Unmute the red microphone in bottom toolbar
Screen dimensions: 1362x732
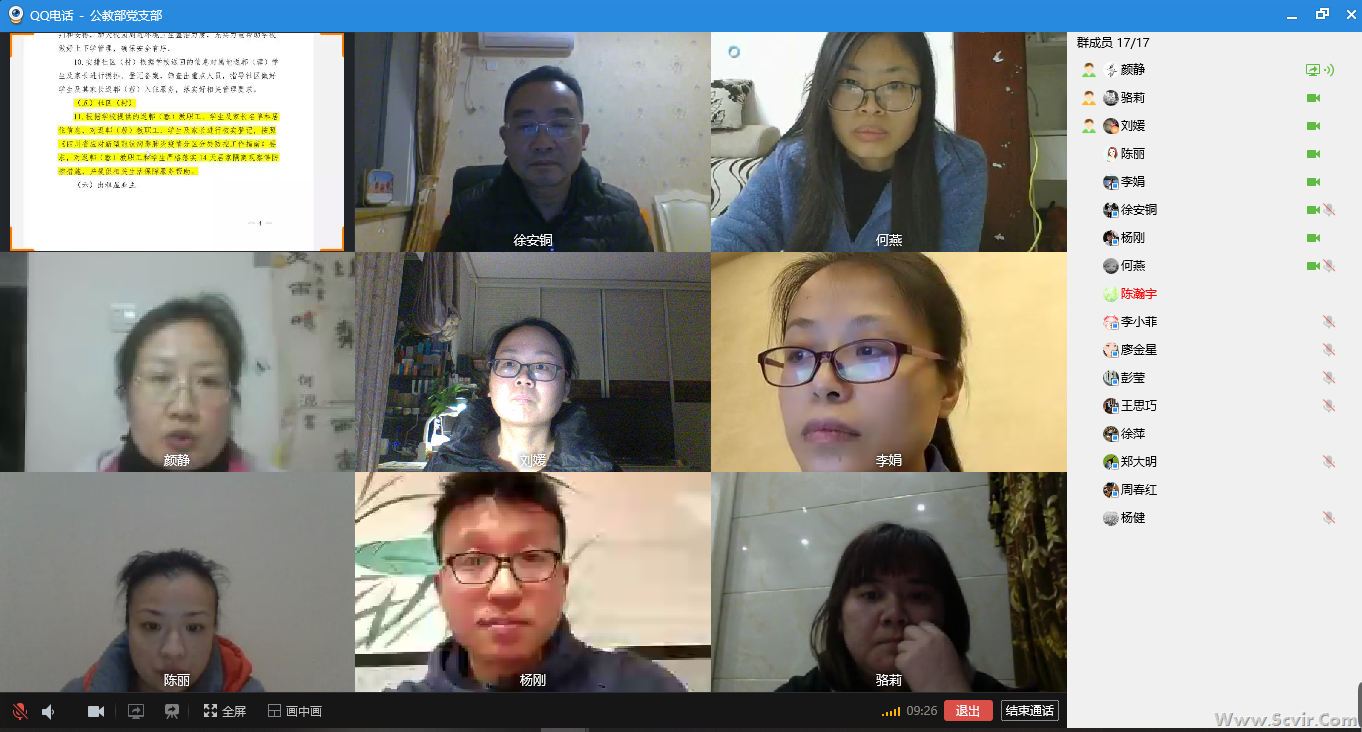click(x=19, y=711)
